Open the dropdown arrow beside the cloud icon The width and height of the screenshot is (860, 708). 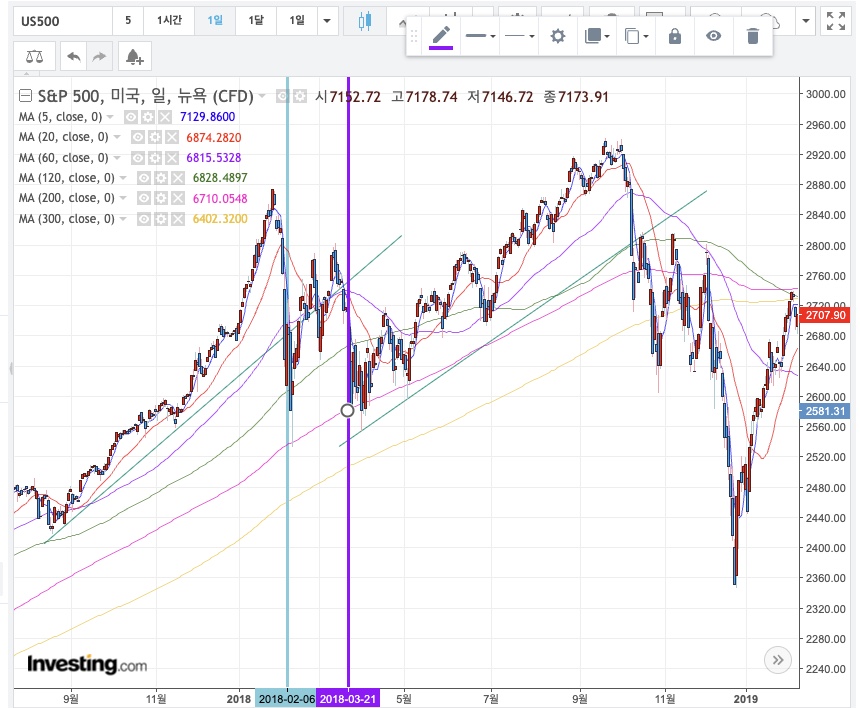point(806,21)
